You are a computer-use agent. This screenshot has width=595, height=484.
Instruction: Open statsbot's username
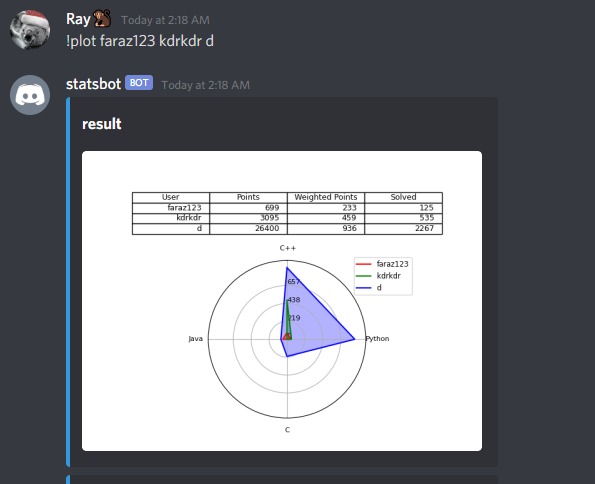[x=93, y=84]
